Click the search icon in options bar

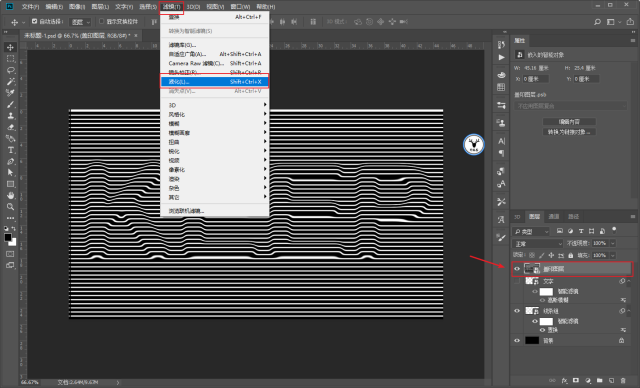tap(597, 22)
